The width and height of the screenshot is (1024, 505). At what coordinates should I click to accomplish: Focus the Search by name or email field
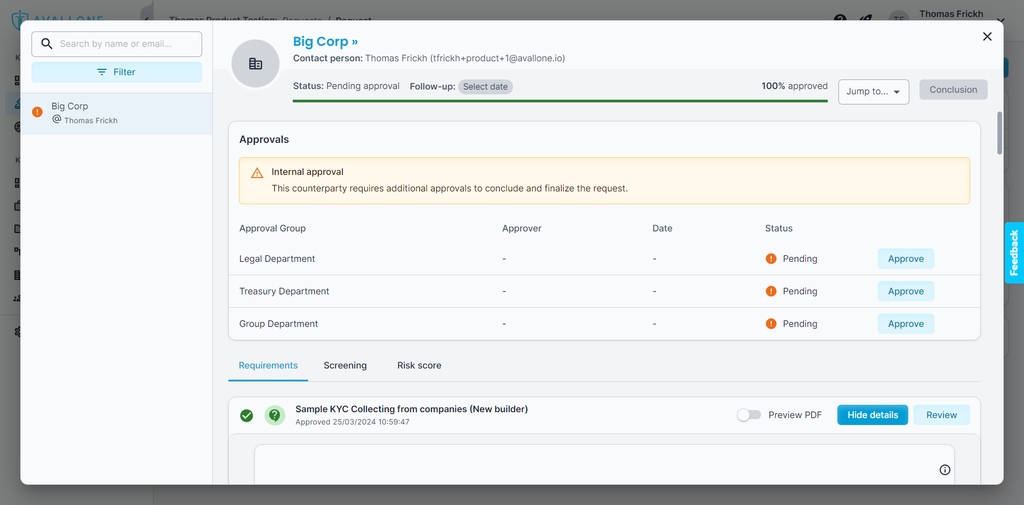coord(117,44)
